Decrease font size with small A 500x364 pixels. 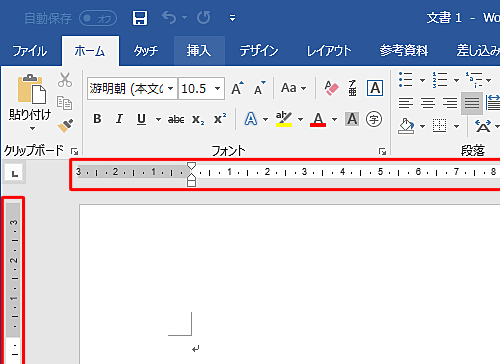260,88
